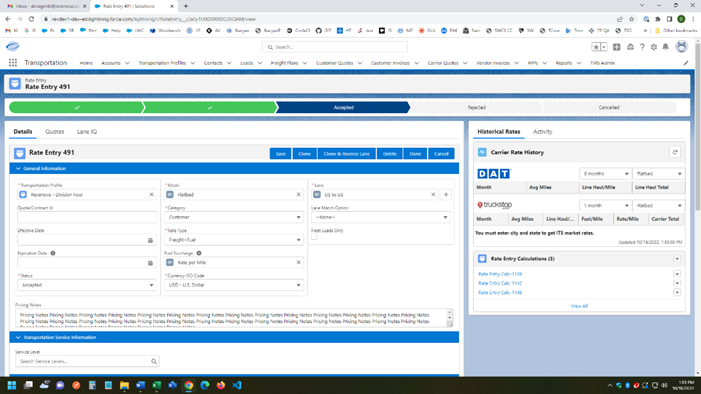
Task: Select the Cancelled path stage
Action: [609, 108]
